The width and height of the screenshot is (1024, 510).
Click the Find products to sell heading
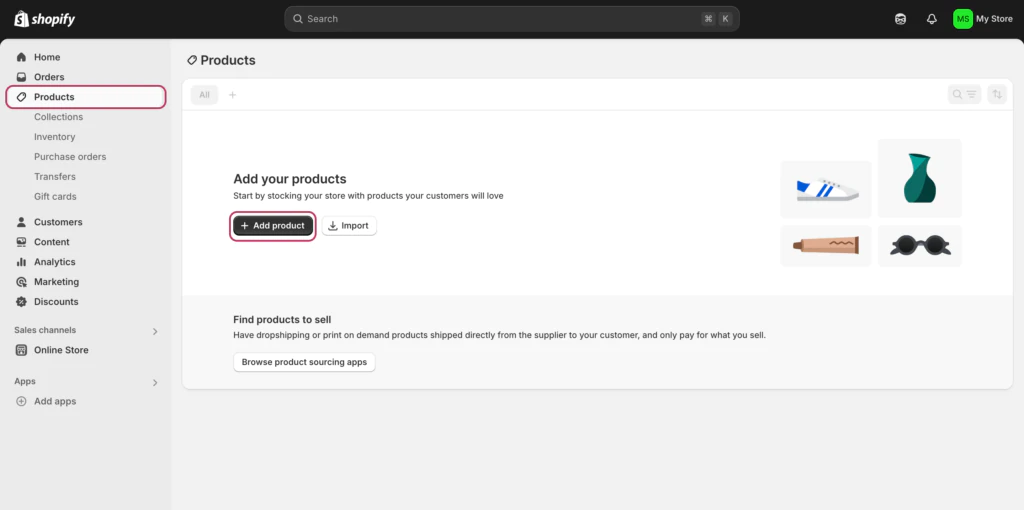[x=282, y=319]
